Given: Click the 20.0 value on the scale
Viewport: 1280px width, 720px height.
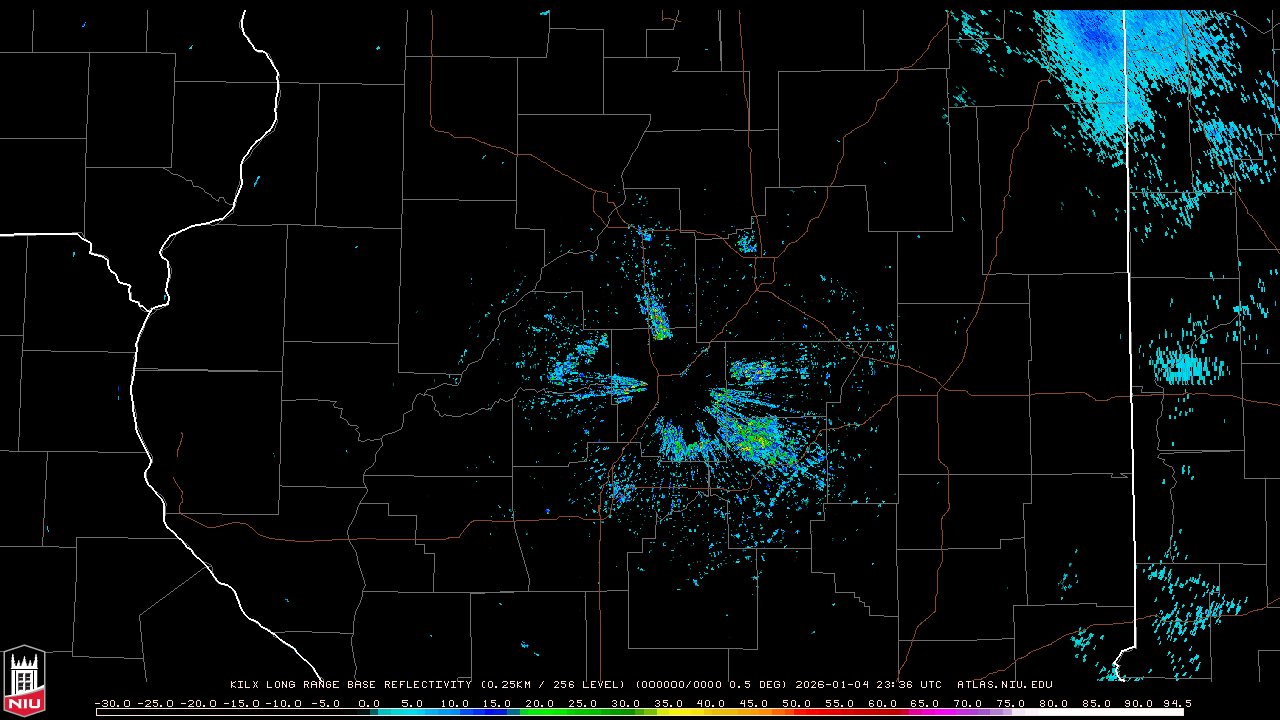Looking at the screenshot, I should tap(540, 704).
